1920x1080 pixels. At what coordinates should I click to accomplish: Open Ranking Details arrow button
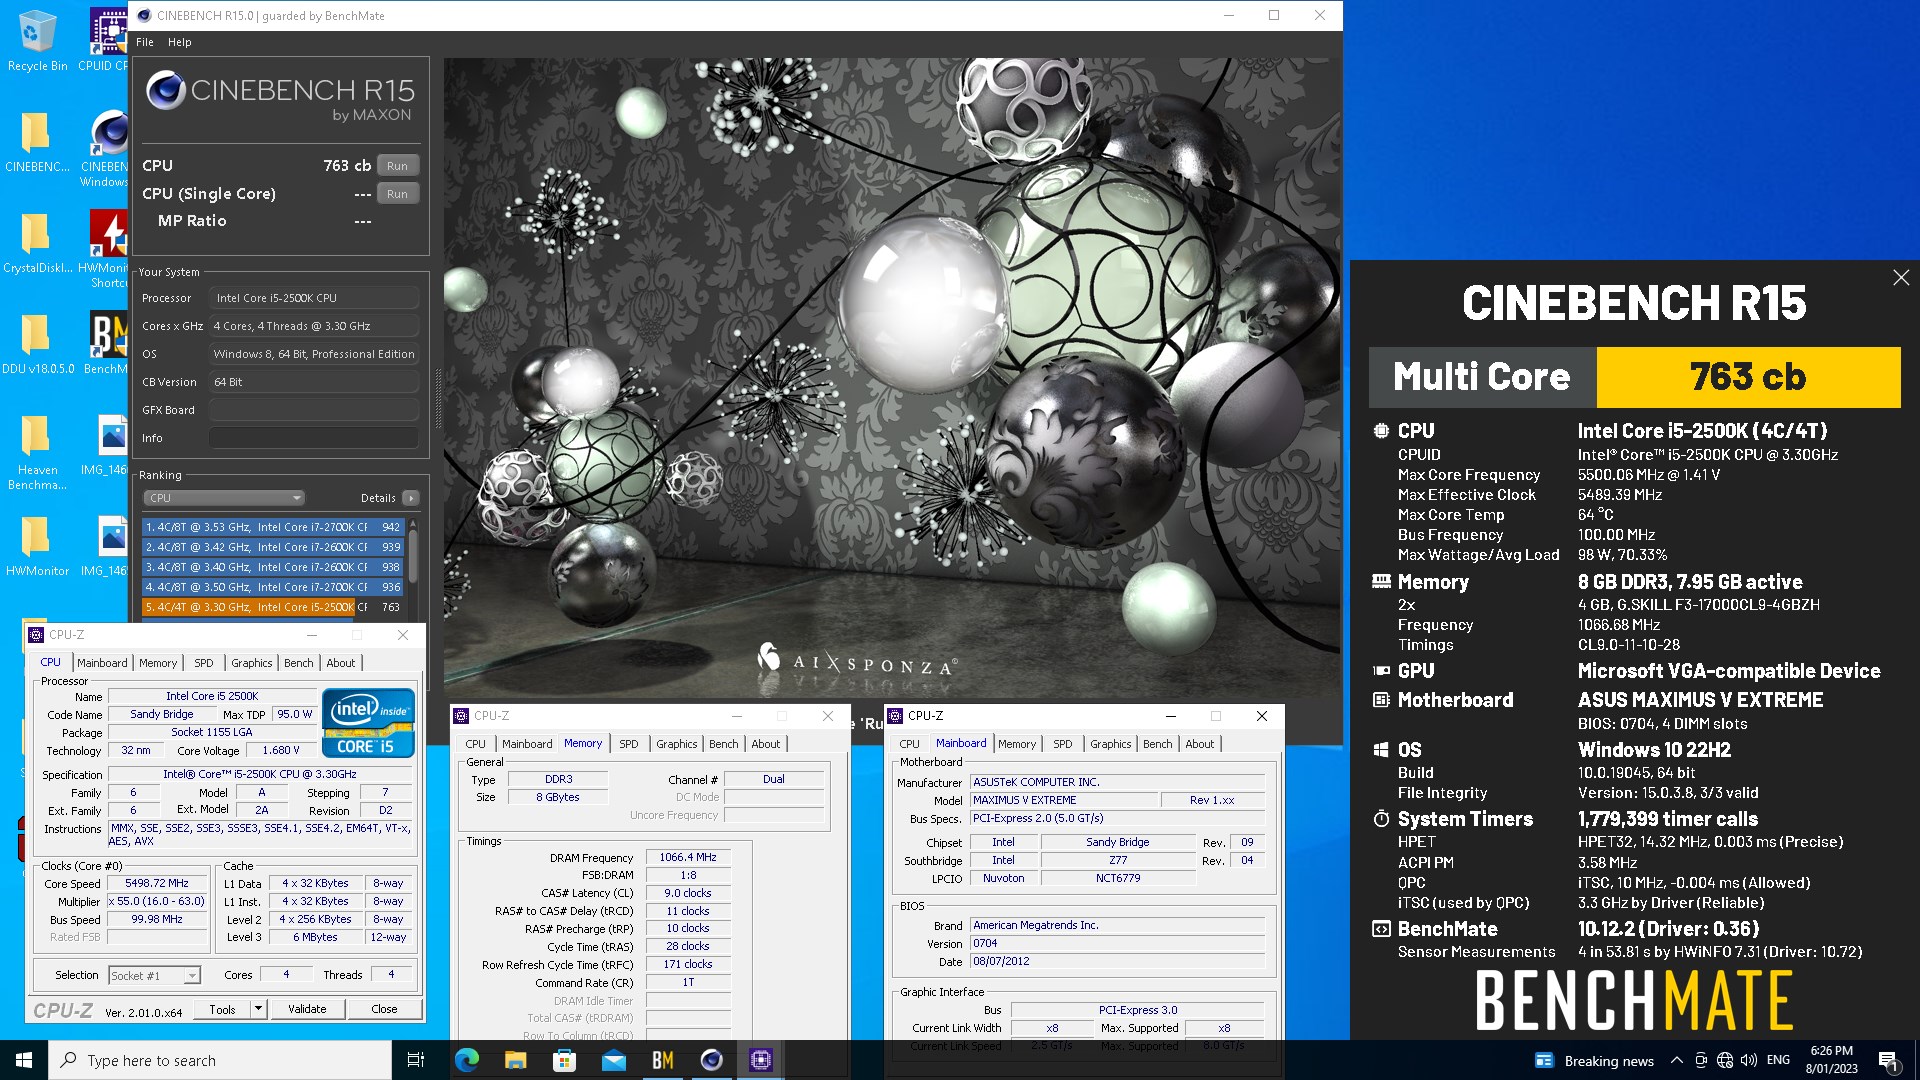pyautogui.click(x=411, y=498)
